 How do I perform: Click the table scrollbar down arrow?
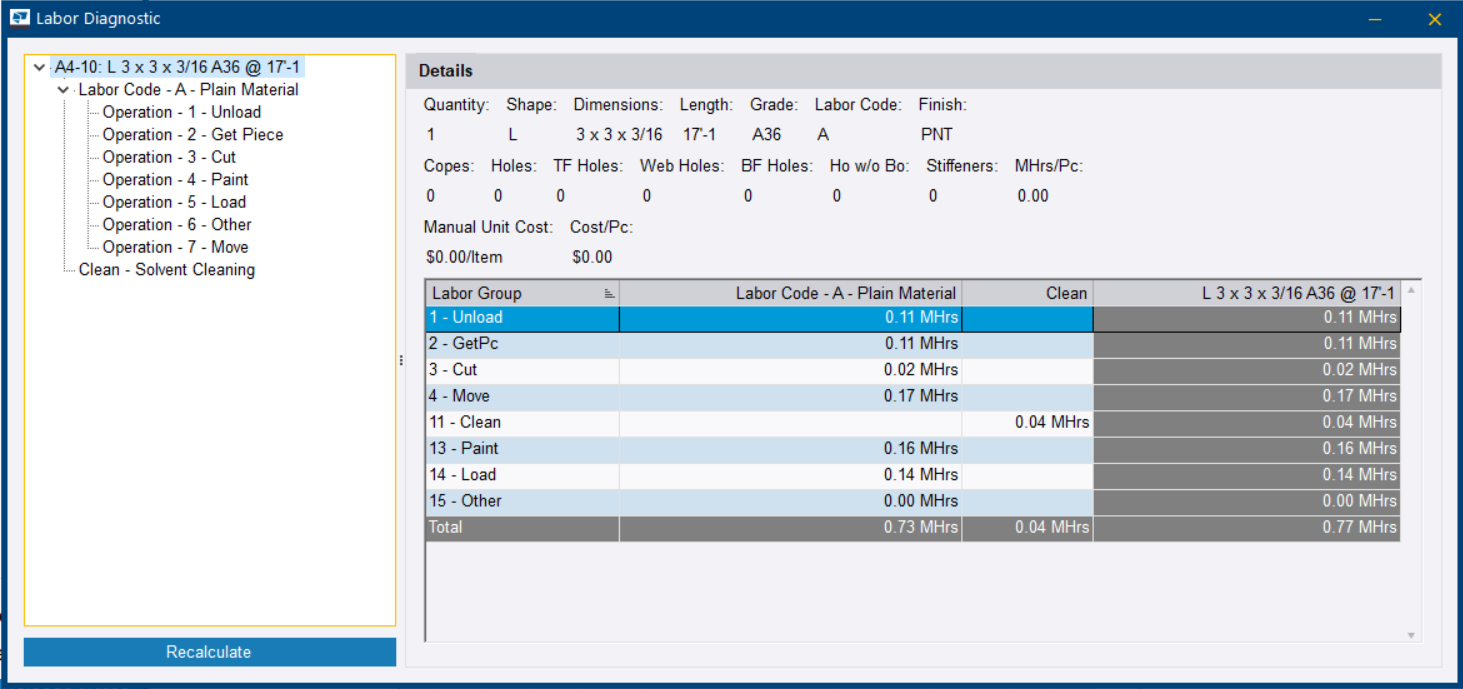point(1411,635)
